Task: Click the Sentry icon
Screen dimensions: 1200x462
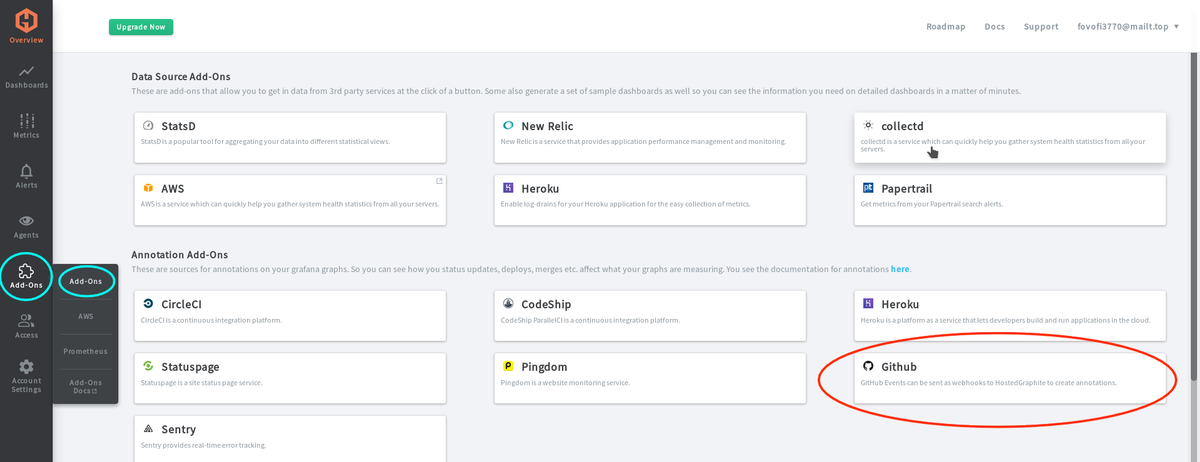Action: pyautogui.click(x=148, y=429)
